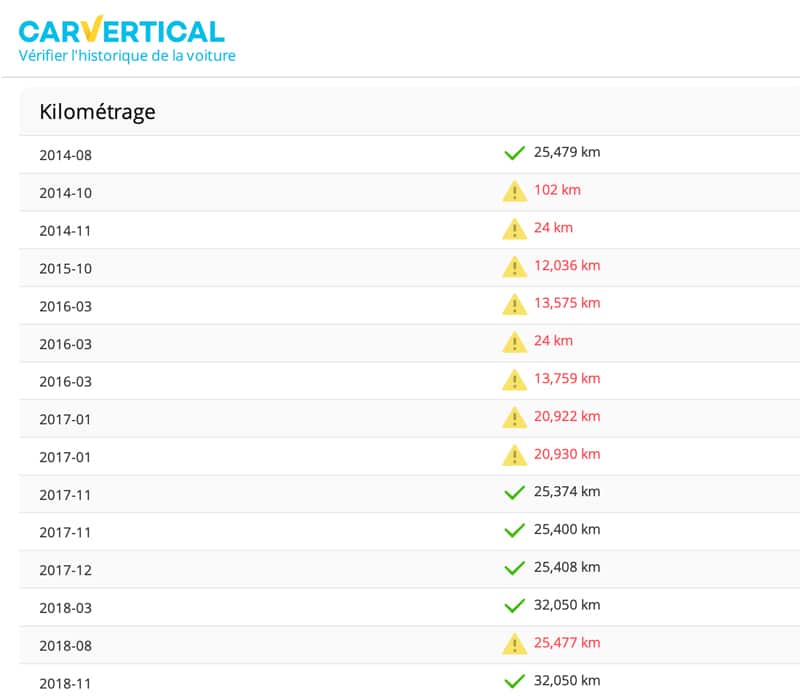
Task: Click the warning icon next to 13,575 km
Action: click(514, 304)
